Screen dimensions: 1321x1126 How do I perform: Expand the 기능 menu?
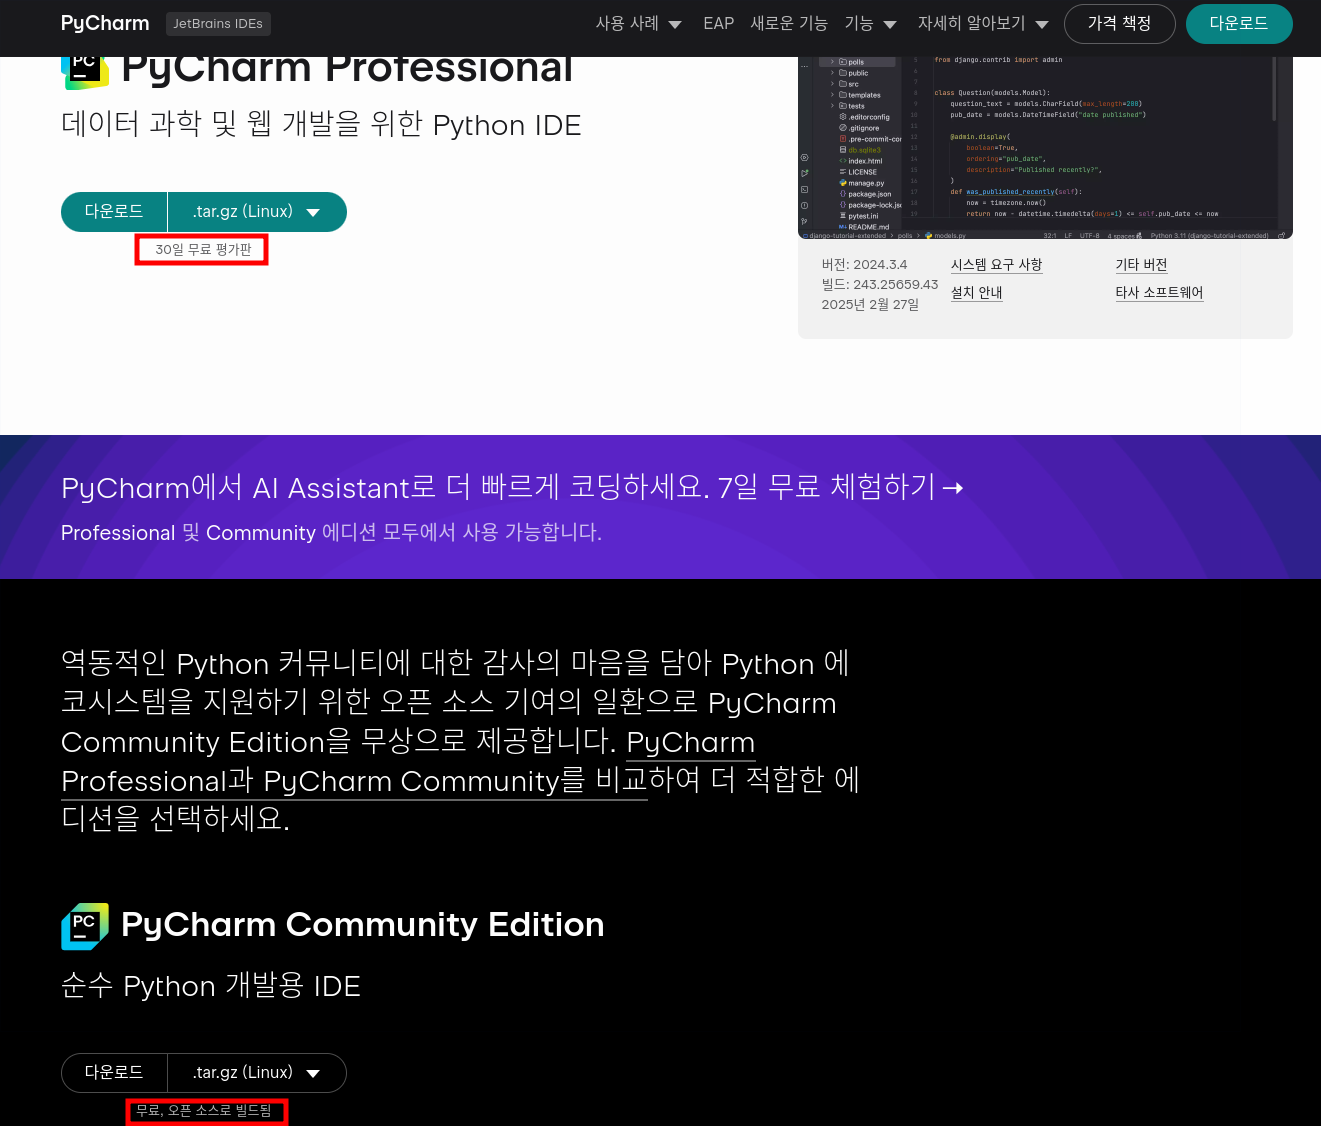click(870, 23)
